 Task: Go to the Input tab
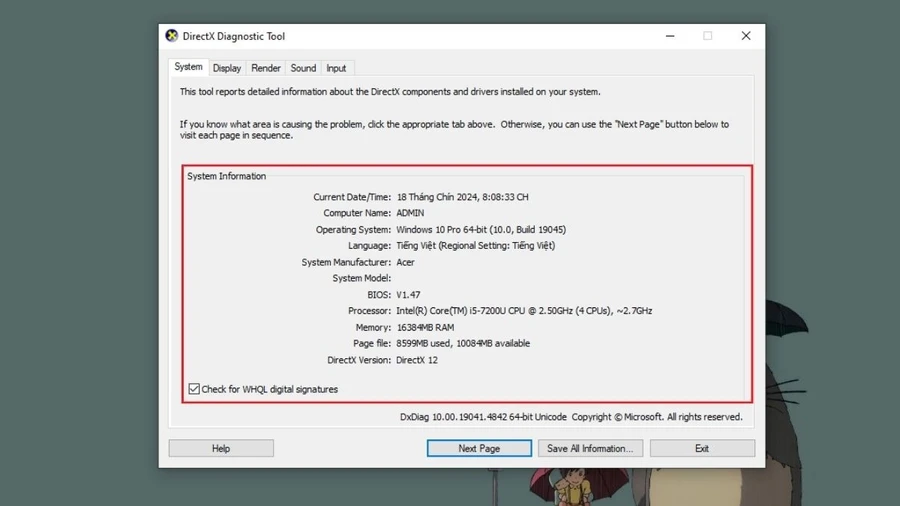[336, 68]
